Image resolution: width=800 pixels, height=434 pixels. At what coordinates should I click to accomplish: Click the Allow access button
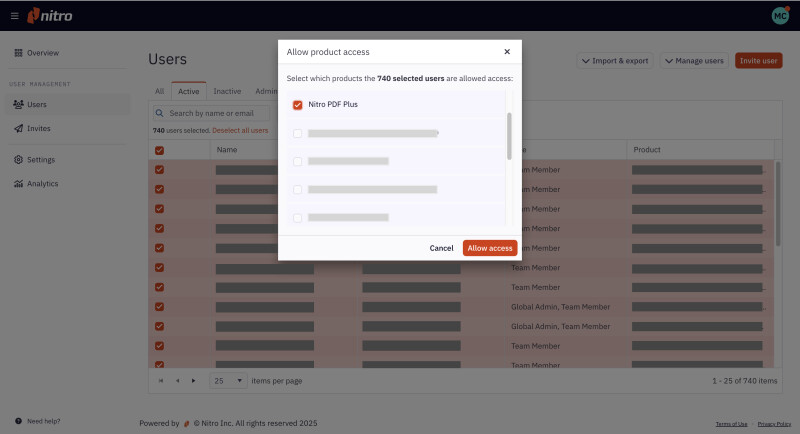490,248
